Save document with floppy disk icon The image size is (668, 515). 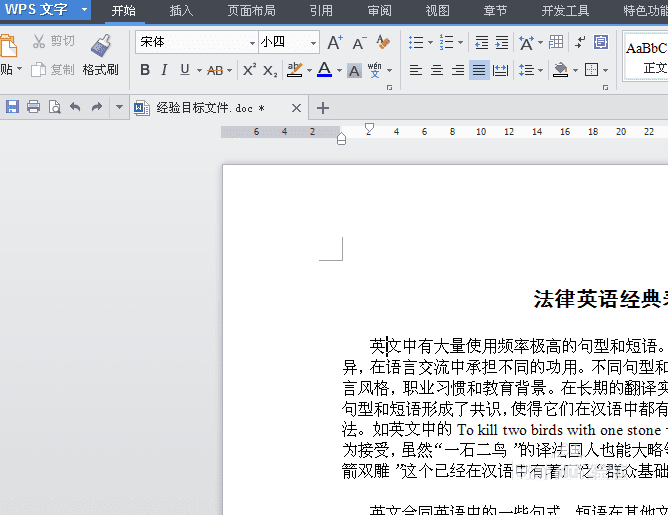click(12, 106)
